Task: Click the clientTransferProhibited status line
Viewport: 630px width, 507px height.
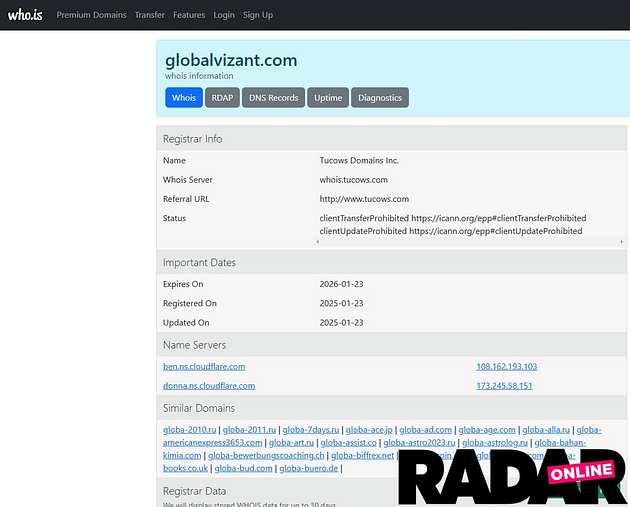Action: coord(453,218)
